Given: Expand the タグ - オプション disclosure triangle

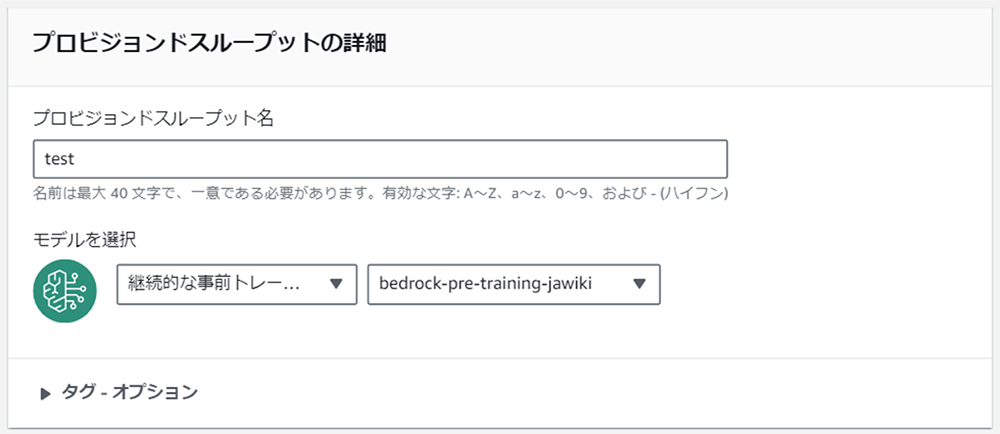Looking at the screenshot, I should [x=45, y=393].
